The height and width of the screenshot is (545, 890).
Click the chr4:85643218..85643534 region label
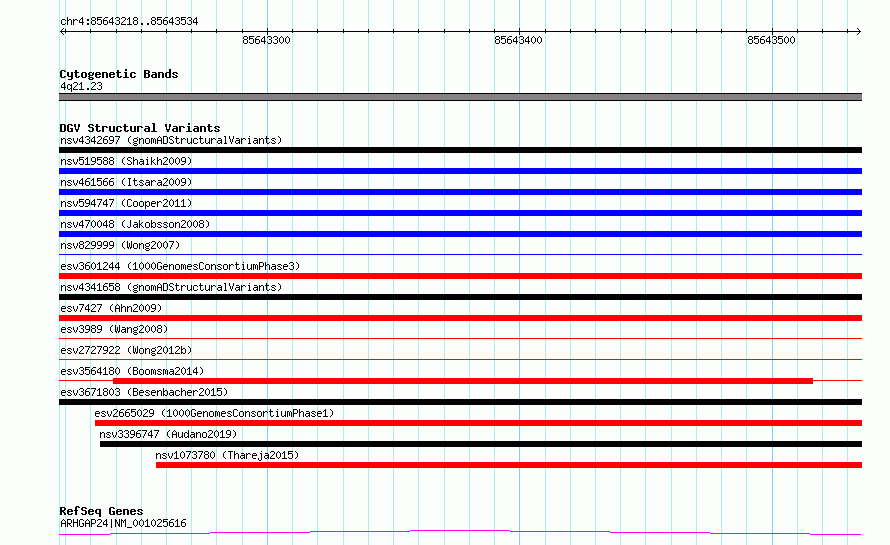pos(129,22)
